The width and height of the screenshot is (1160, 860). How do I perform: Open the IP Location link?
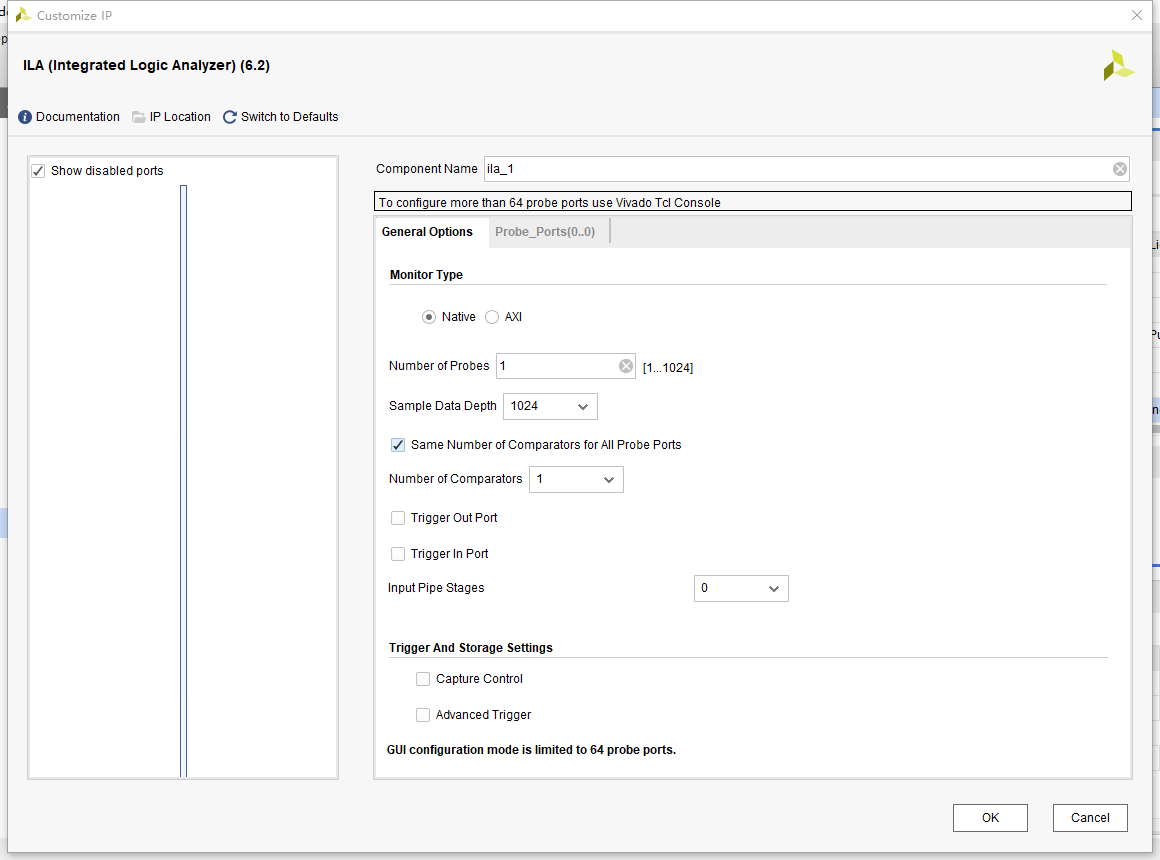coord(180,117)
